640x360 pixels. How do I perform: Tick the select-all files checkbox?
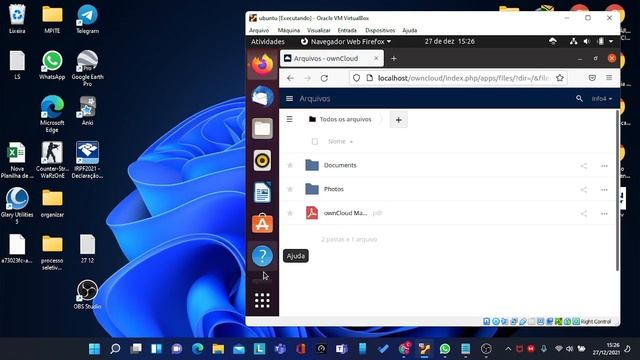coord(315,142)
